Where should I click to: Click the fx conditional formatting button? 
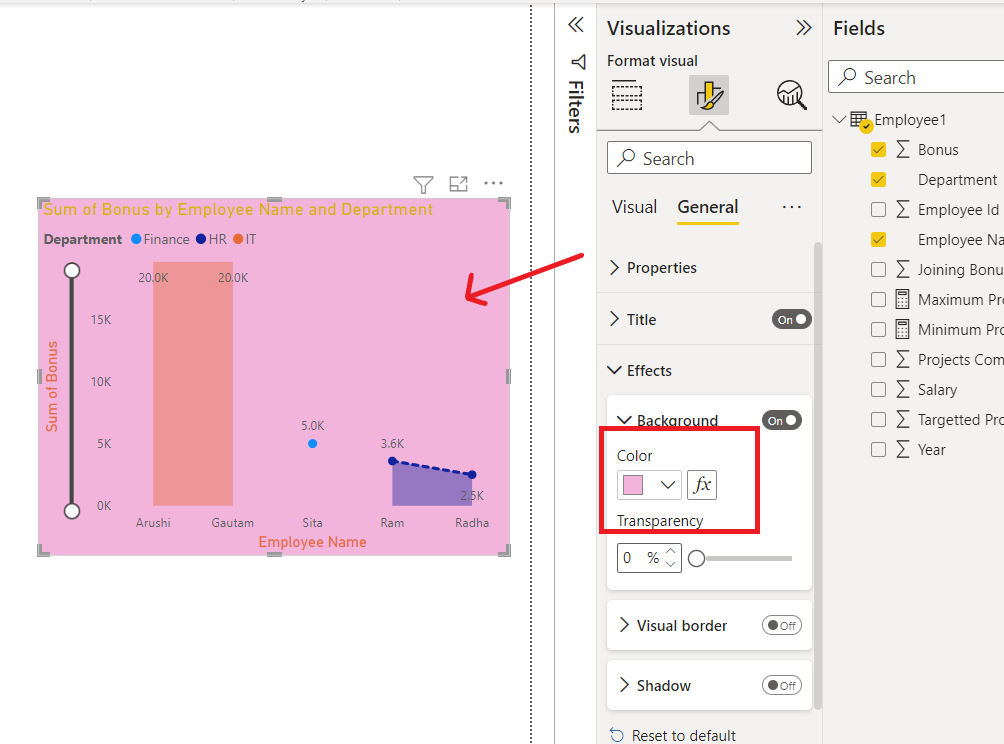pos(702,485)
